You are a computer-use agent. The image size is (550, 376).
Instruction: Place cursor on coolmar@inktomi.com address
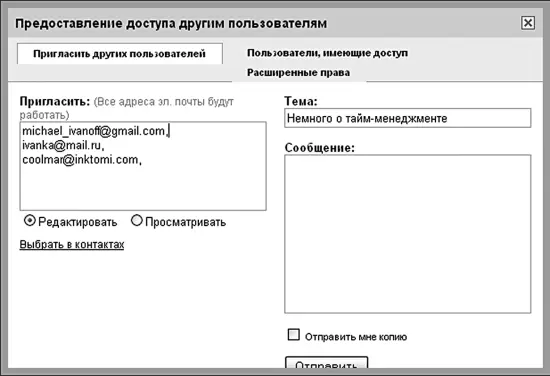click(x=80, y=160)
